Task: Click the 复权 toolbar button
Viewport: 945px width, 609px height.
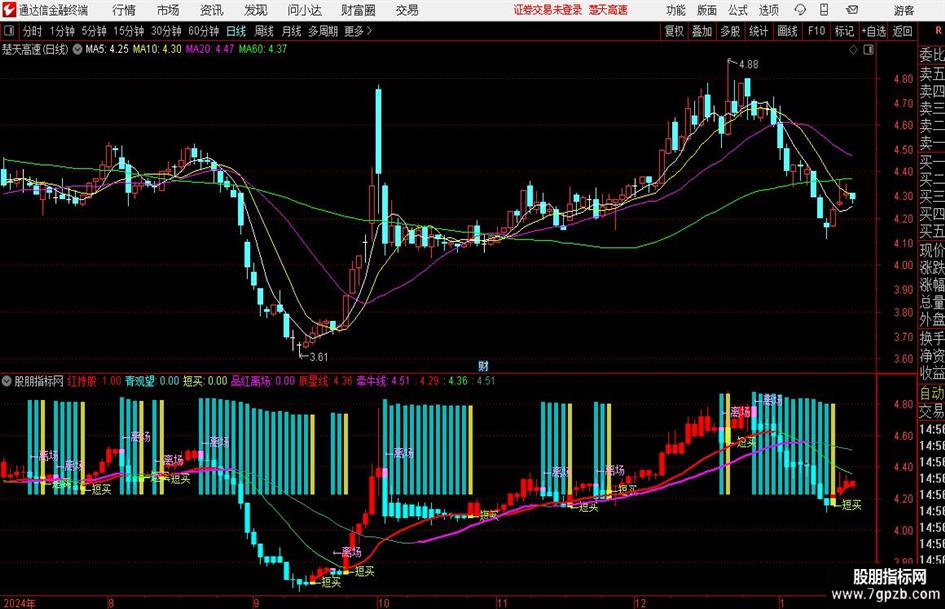Action: click(674, 31)
